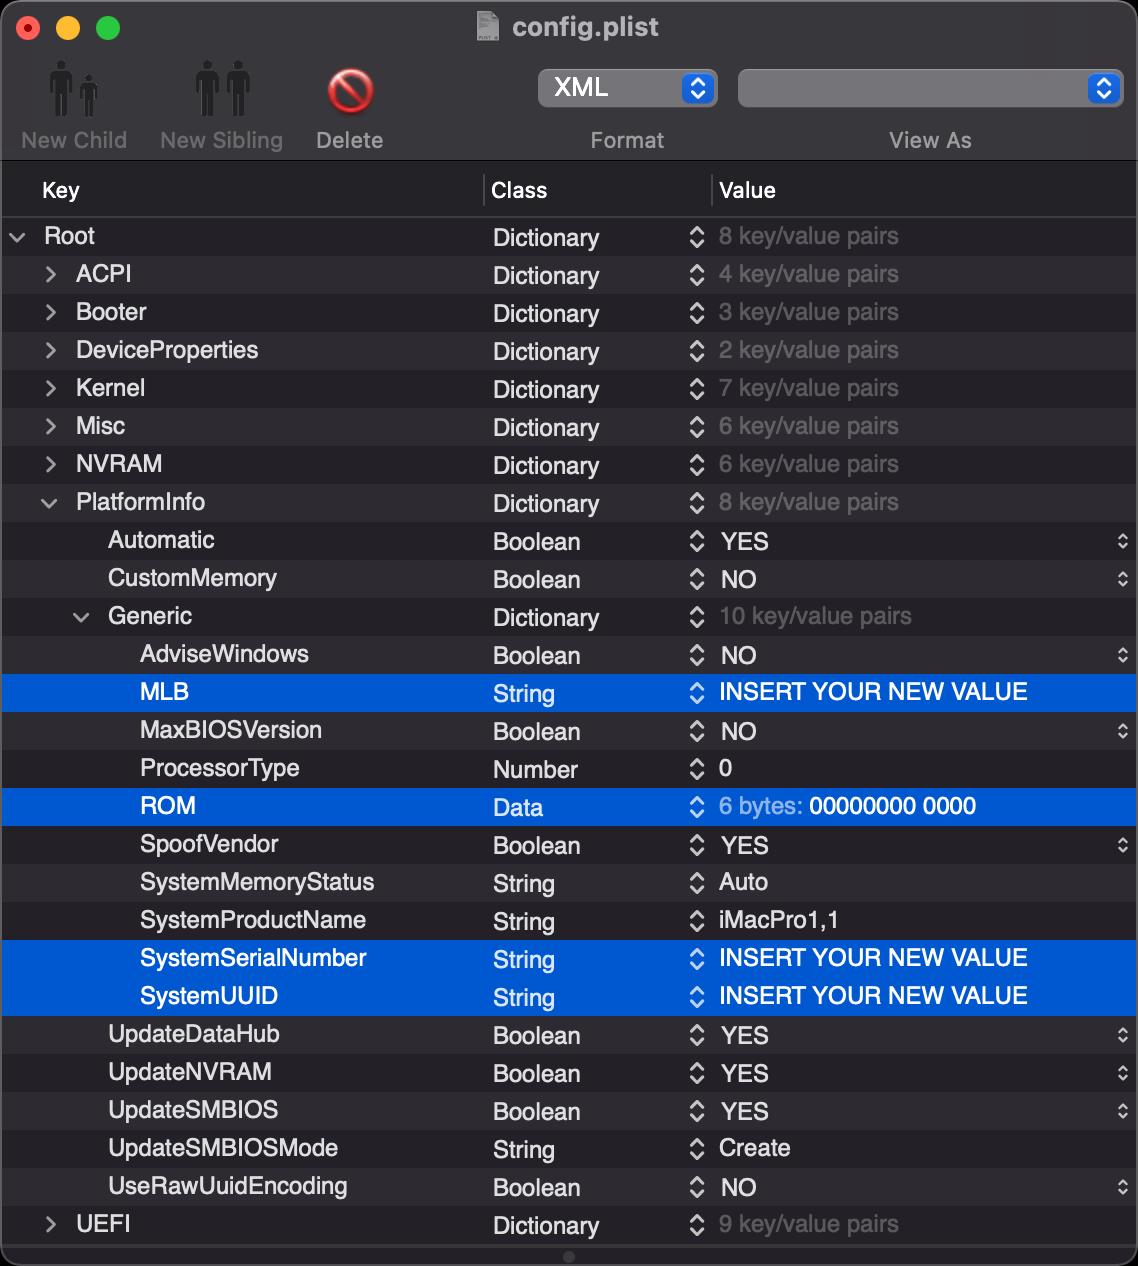
Task: Click the iMacPro1,1 value cell
Action: (779, 920)
